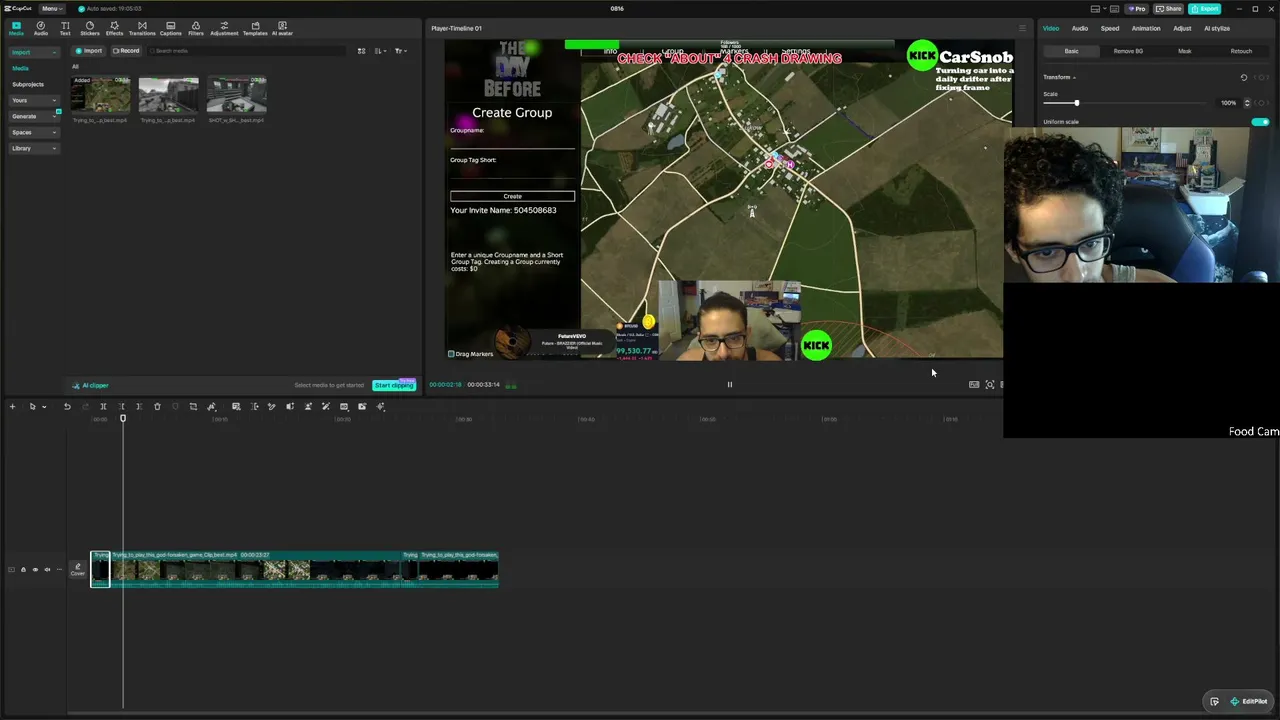Open the Effects panel

(115, 28)
